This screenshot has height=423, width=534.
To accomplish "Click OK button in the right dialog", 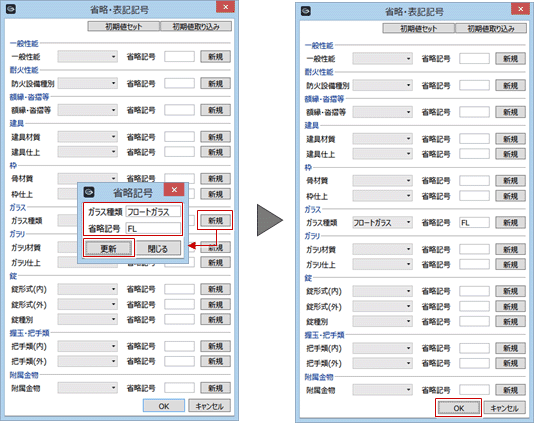I will (x=459, y=408).
